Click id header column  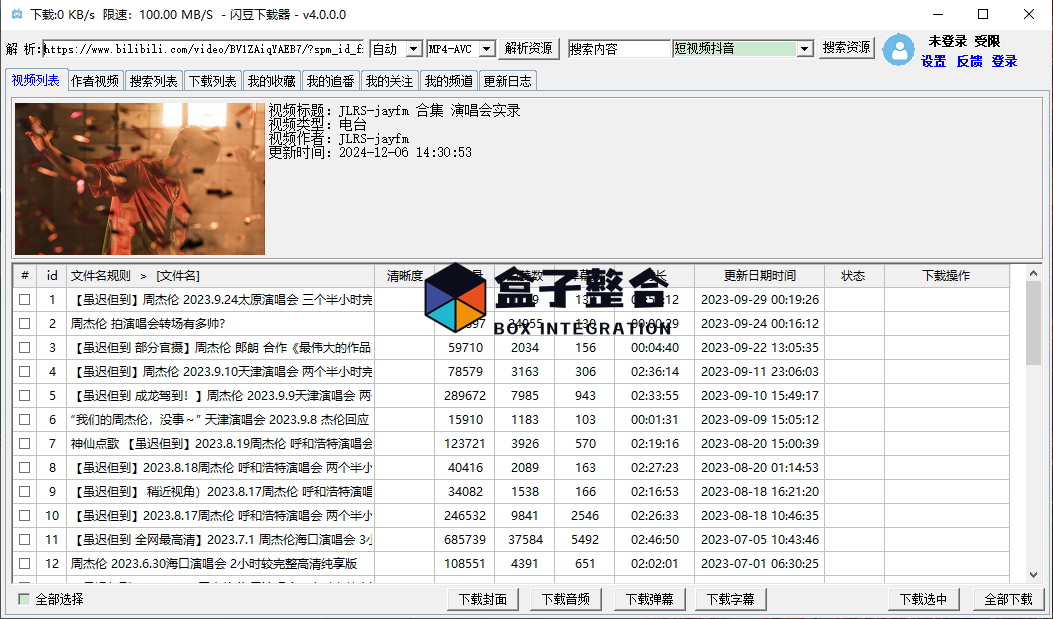52,276
